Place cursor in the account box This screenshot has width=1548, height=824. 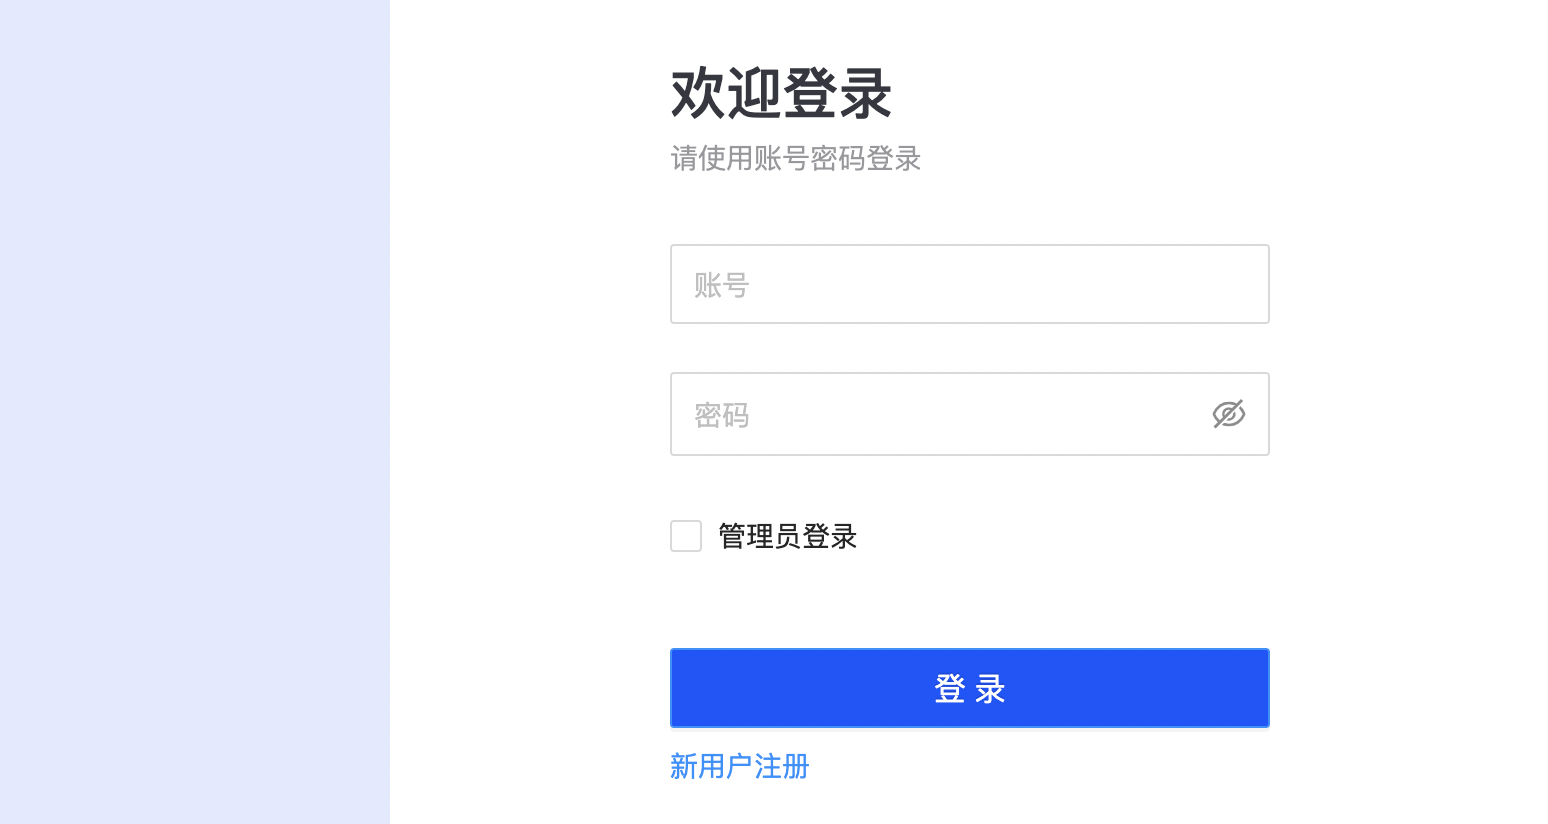pyautogui.click(x=969, y=284)
